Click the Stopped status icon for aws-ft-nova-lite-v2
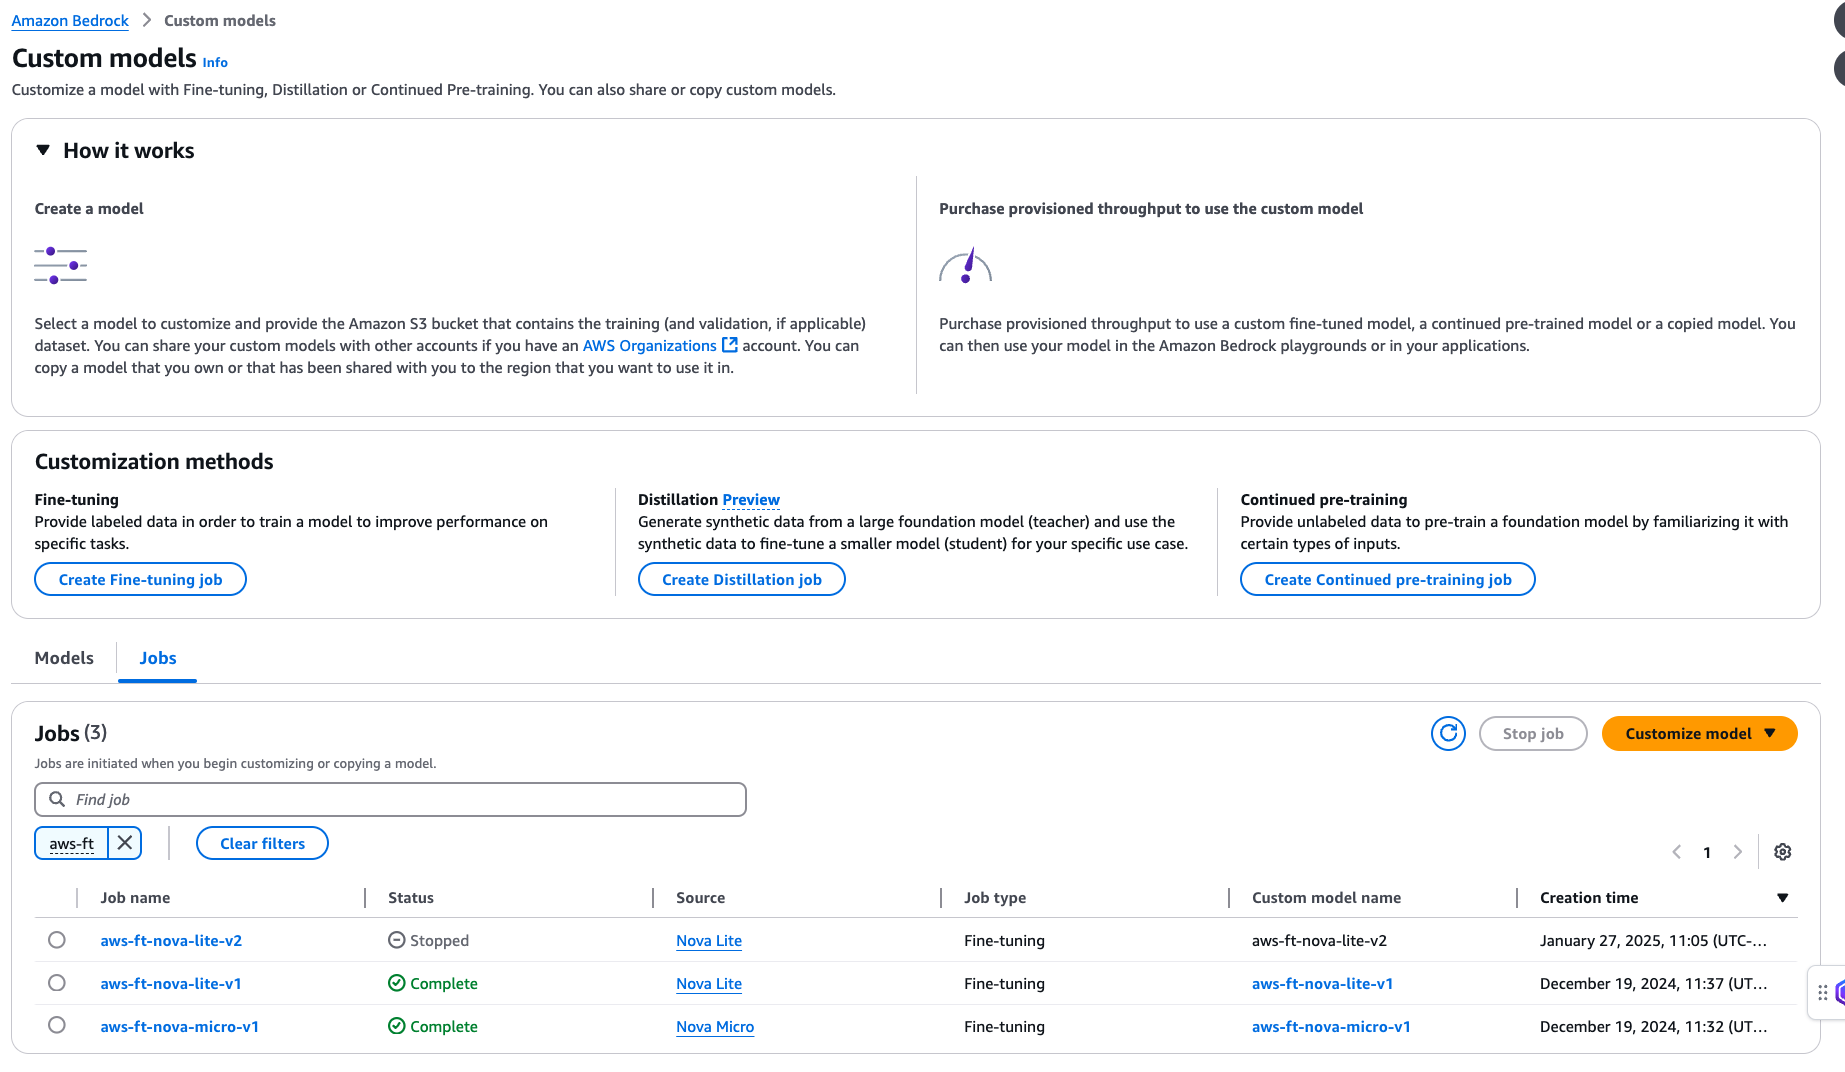The height and width of the screenshot is (1072, 1845). pos(396,940)
